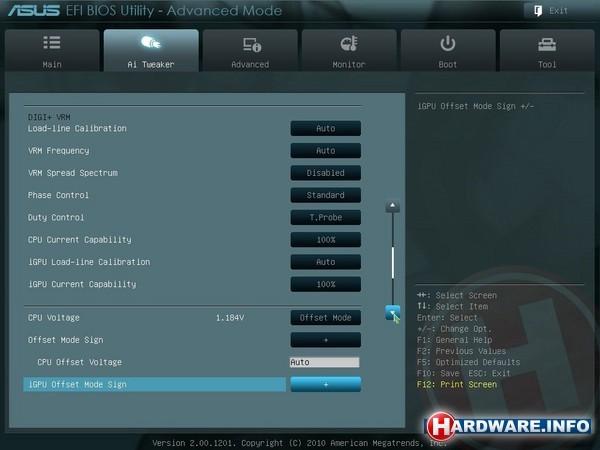Open Load-line Calibration Auto dropdown
Screen dimensions: 600x450
(x=326, y=128)
